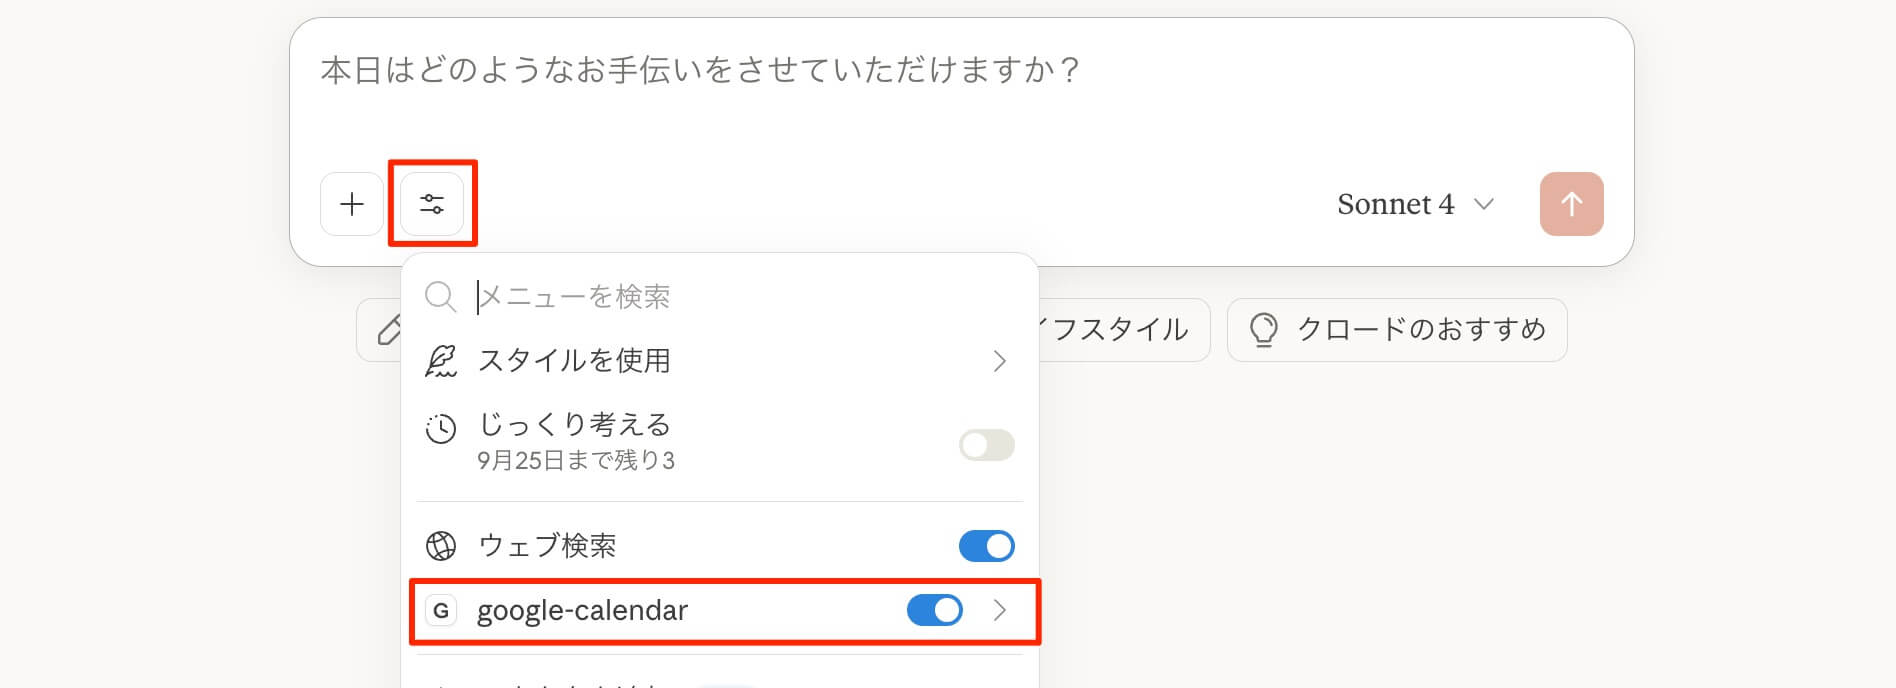Enable the じっくり考える toggle
This screenshot has height=688, width=1896.
click(x=986, y=445)
